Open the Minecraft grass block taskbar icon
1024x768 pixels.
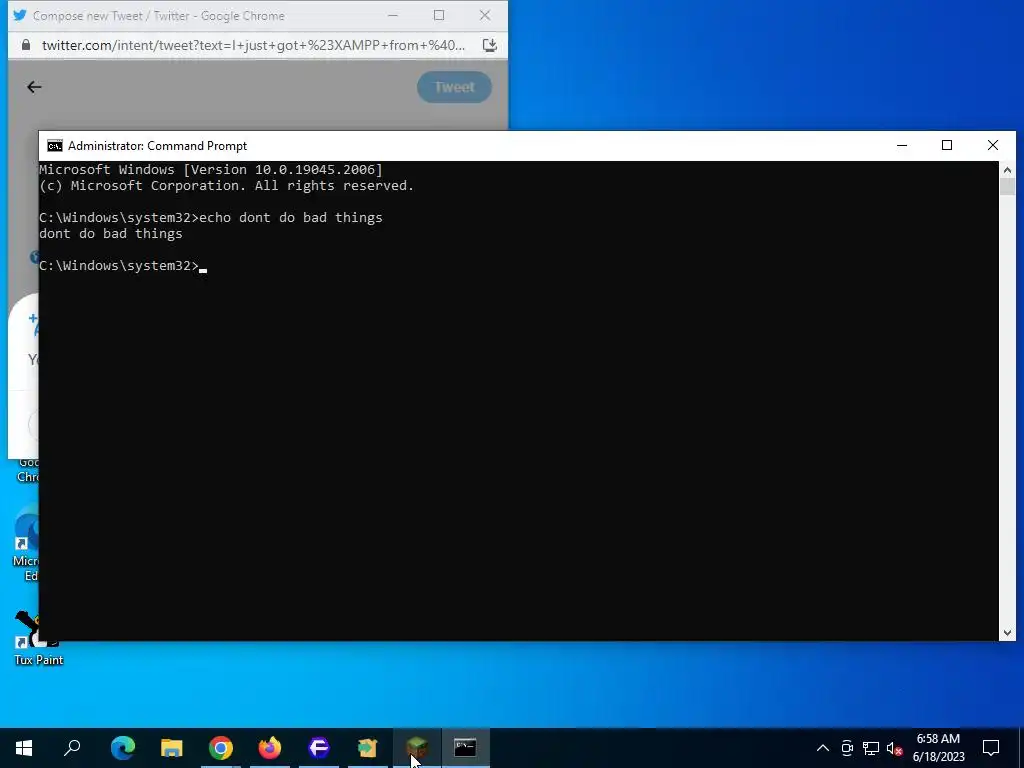pyautogui.click(x=417, y=748)
